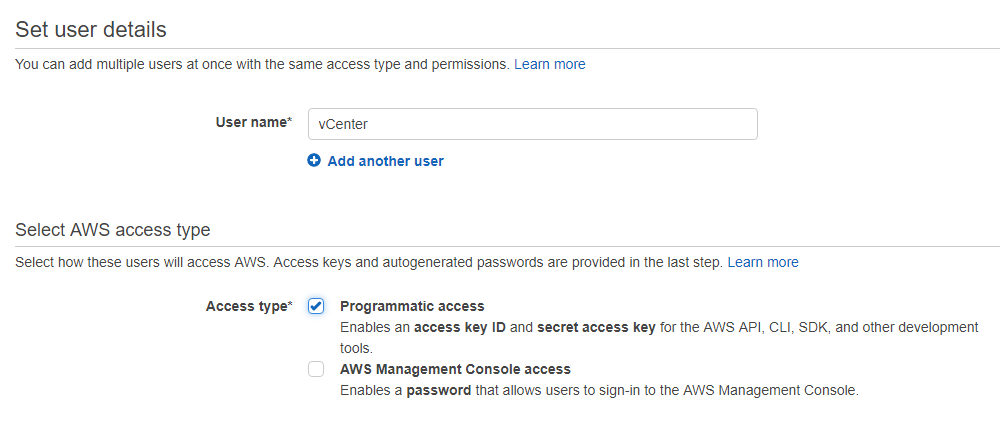Image resolution: width=1000 pixels, height=435 pixels.
Task: Focus the User name input field
Action: [533, 124]
